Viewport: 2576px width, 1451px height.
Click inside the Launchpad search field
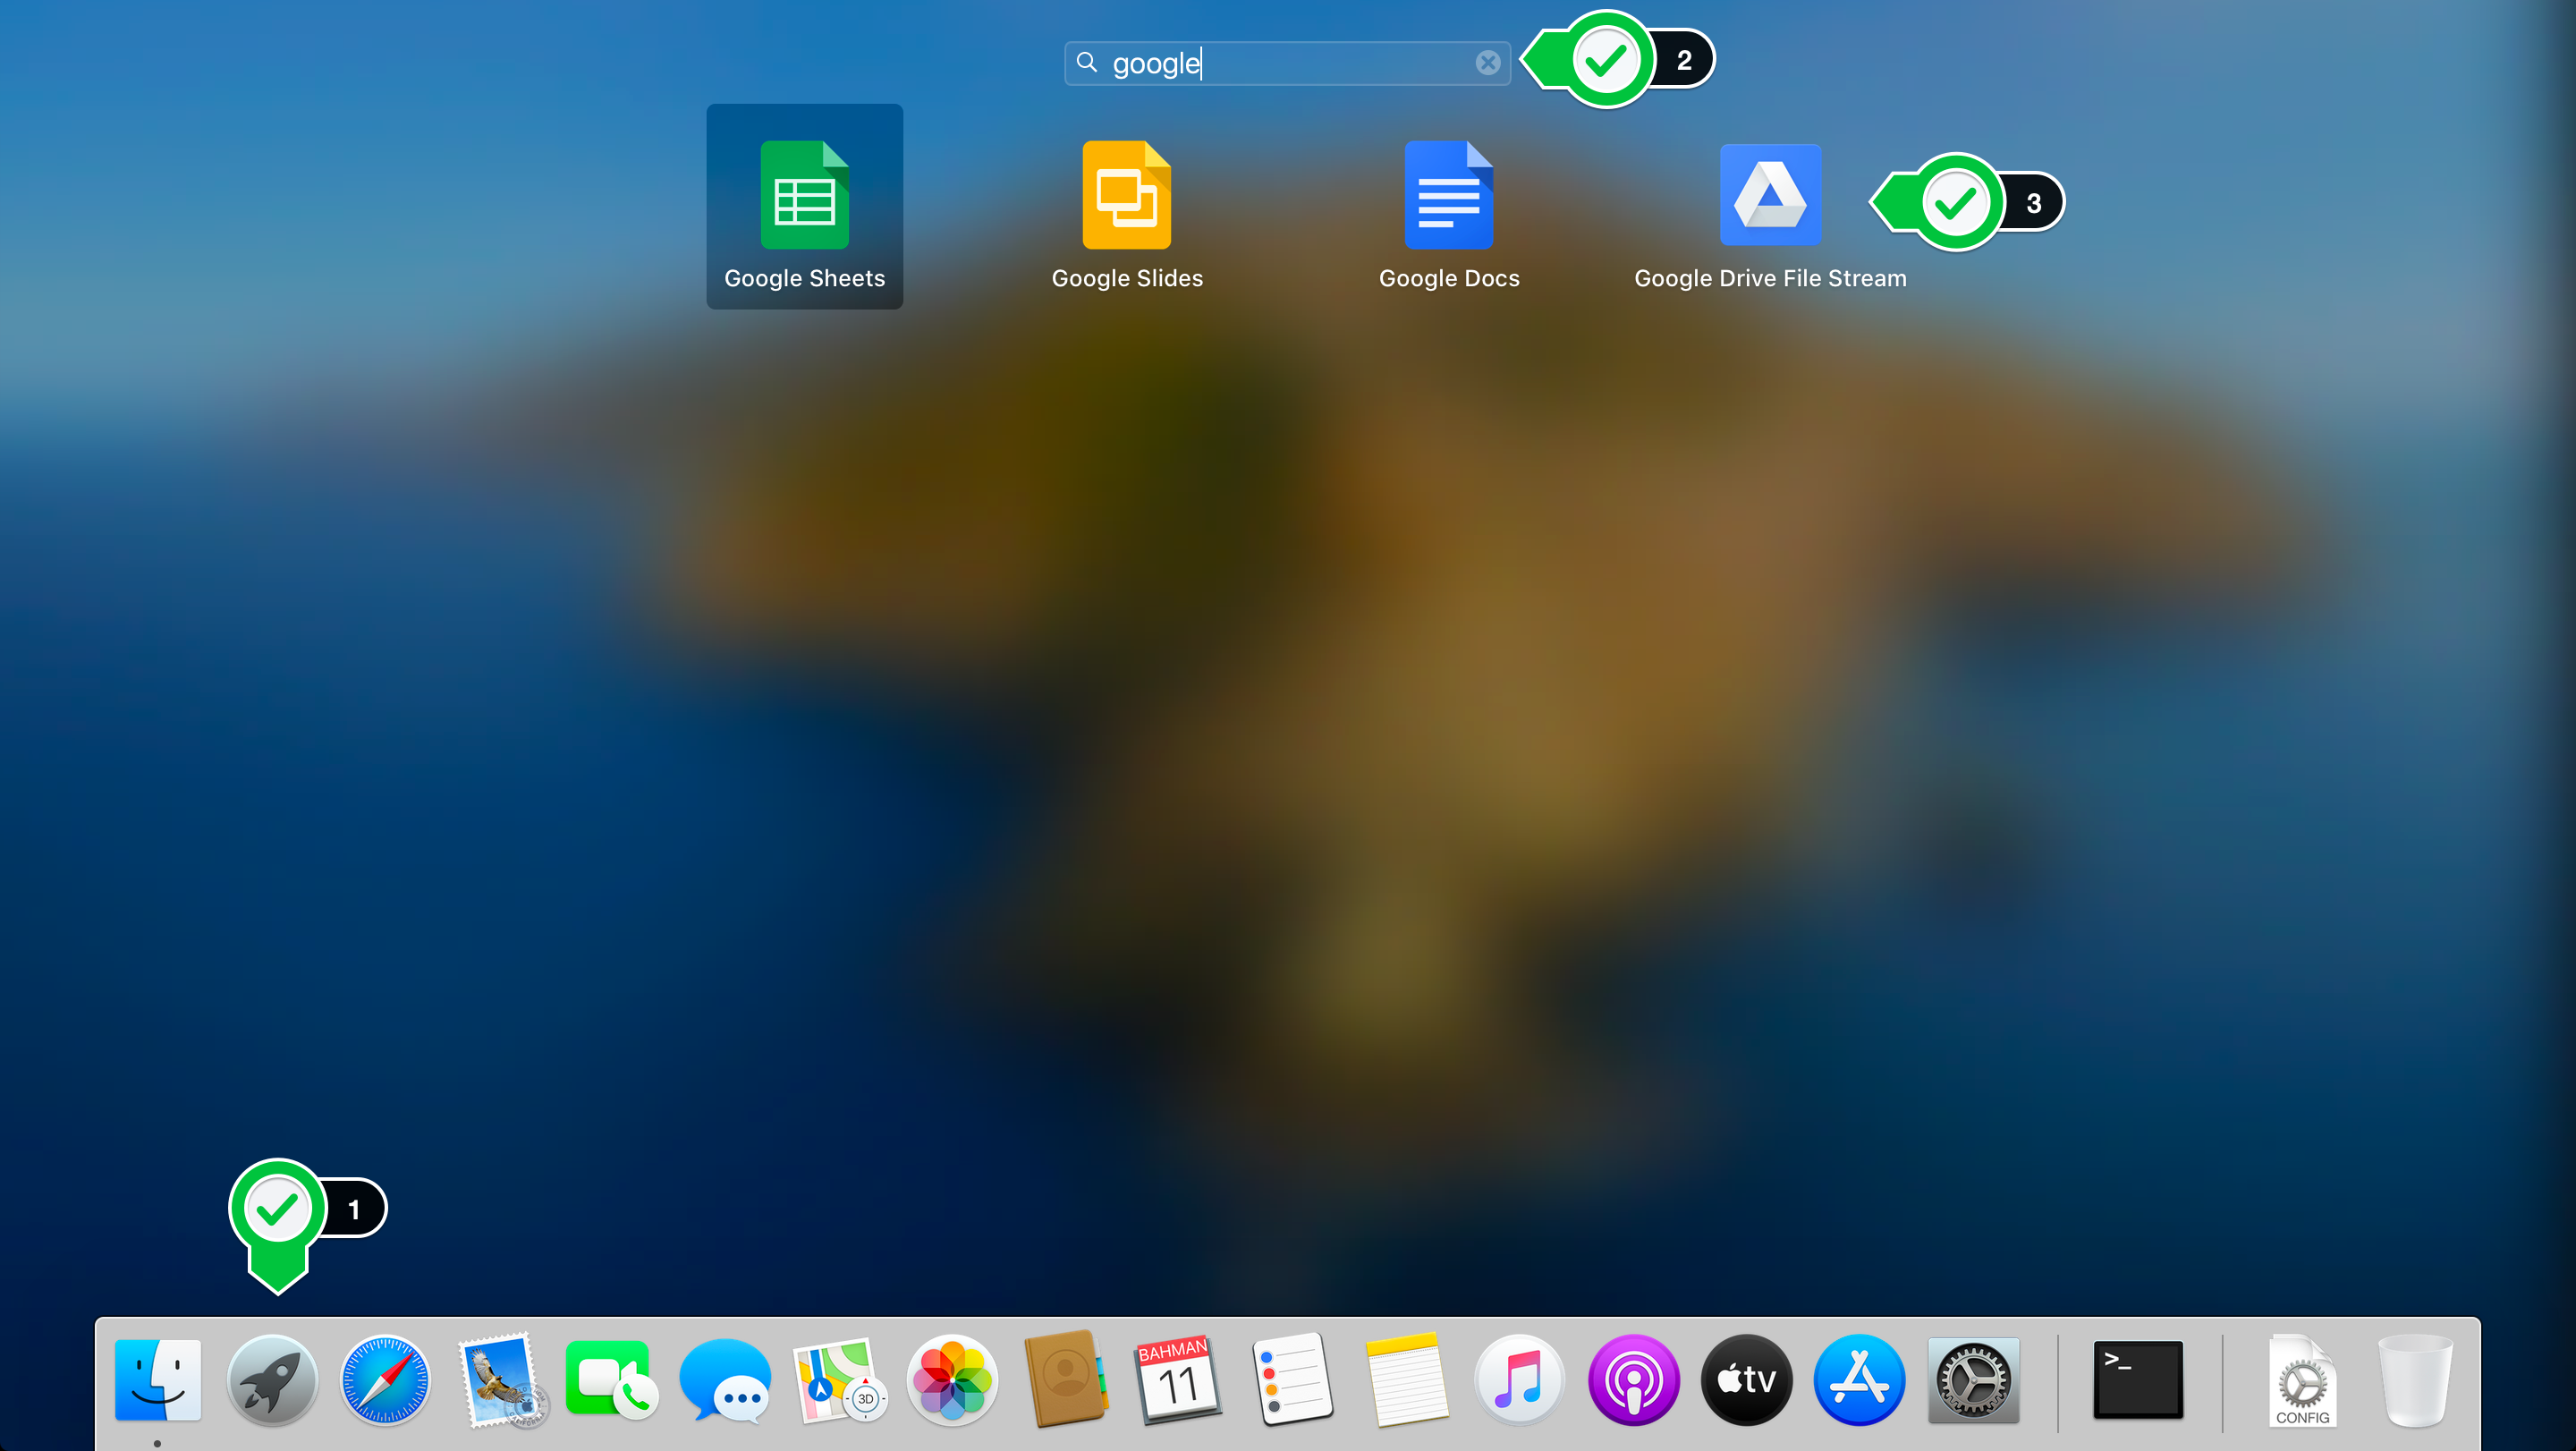(1300, 63)
